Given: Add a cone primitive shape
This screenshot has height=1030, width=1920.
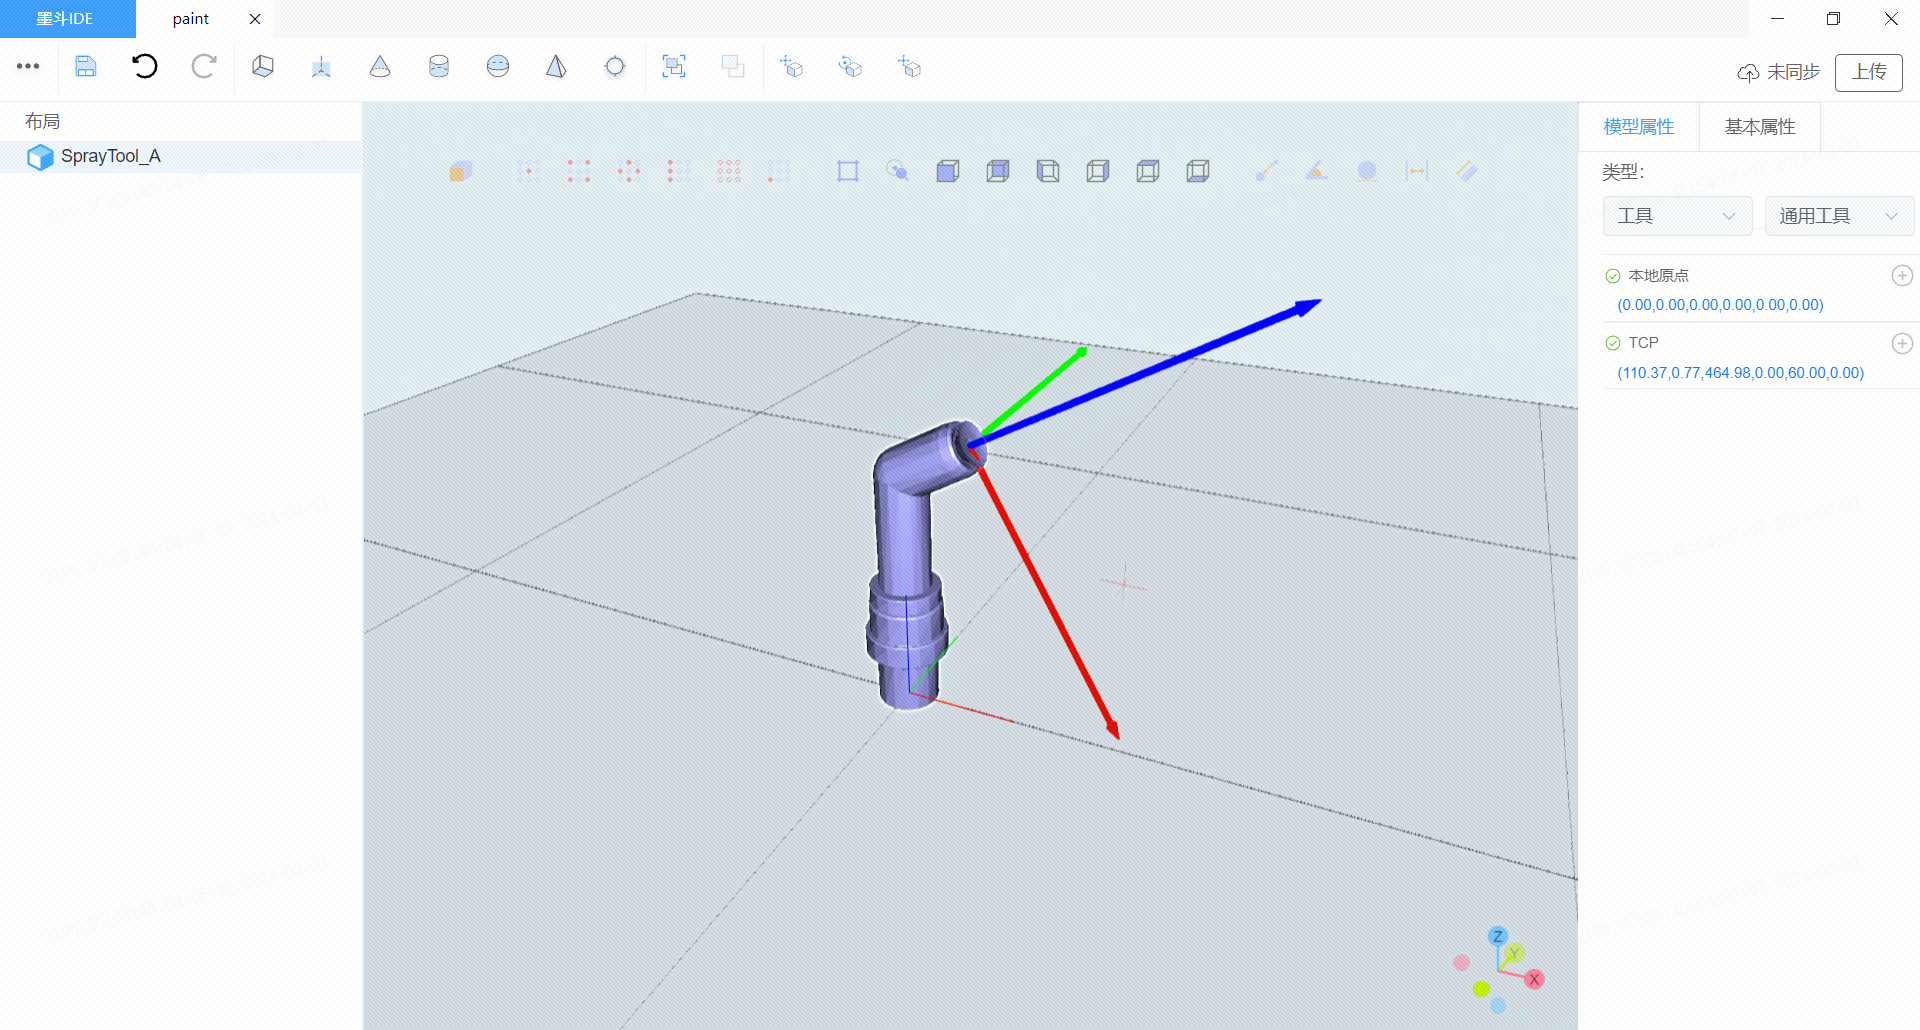Looking at the screenshot, I should [380, 67].
